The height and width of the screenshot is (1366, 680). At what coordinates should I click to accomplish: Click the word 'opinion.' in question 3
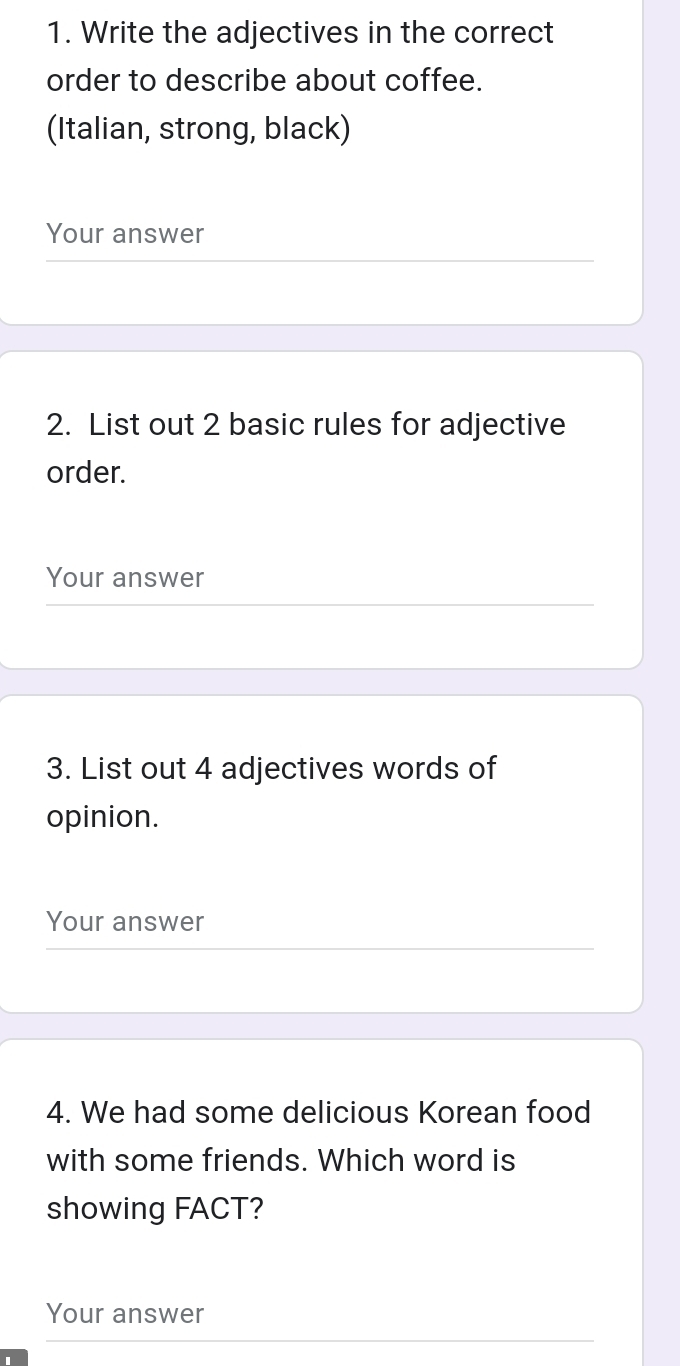tap(103, 818)
